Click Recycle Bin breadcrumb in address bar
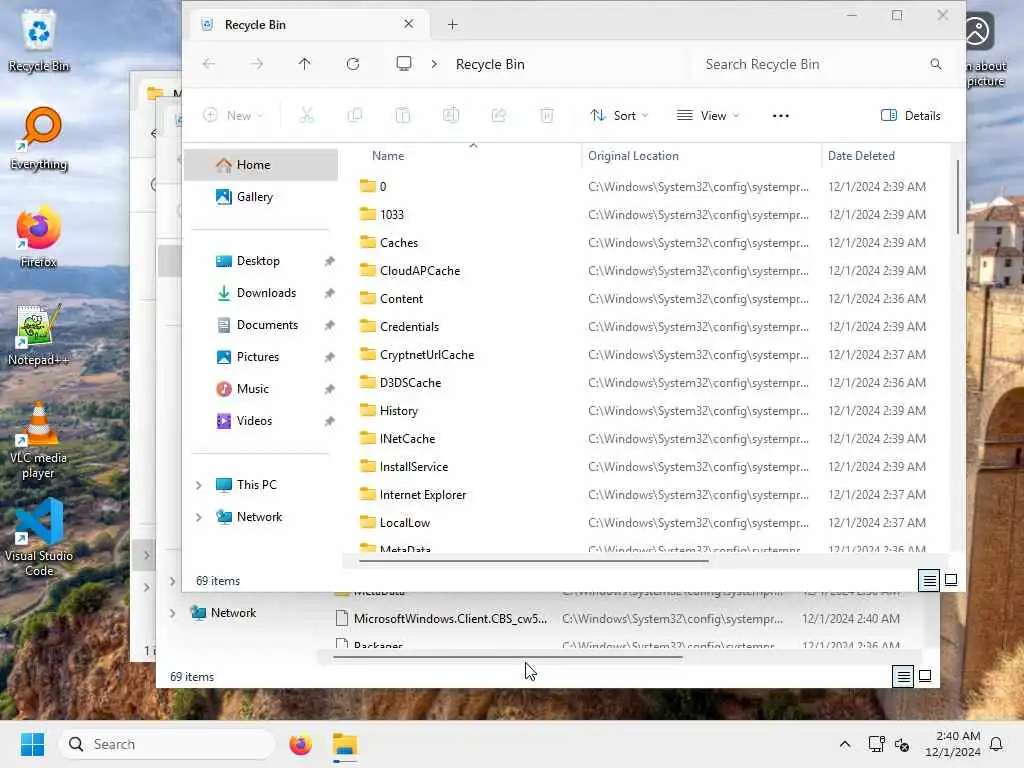 490,64
